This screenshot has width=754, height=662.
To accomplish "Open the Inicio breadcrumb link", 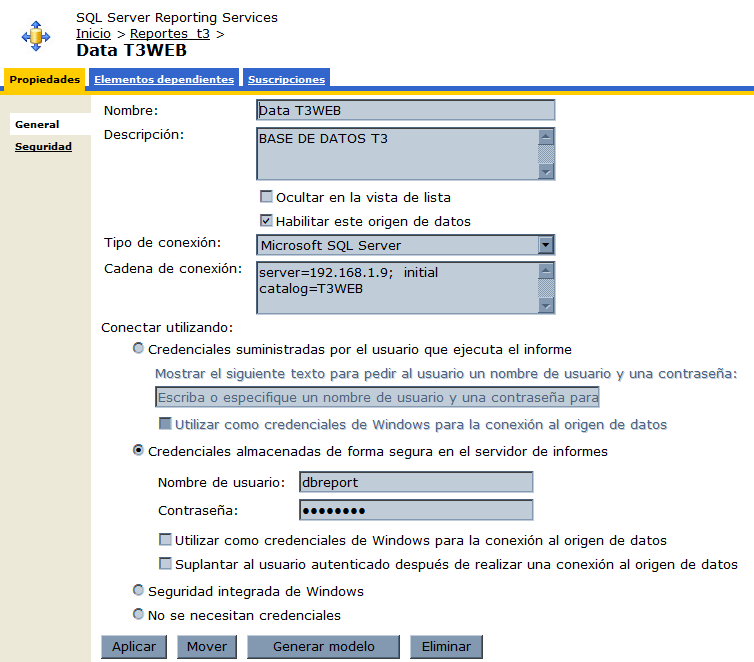I will (93, 34).
